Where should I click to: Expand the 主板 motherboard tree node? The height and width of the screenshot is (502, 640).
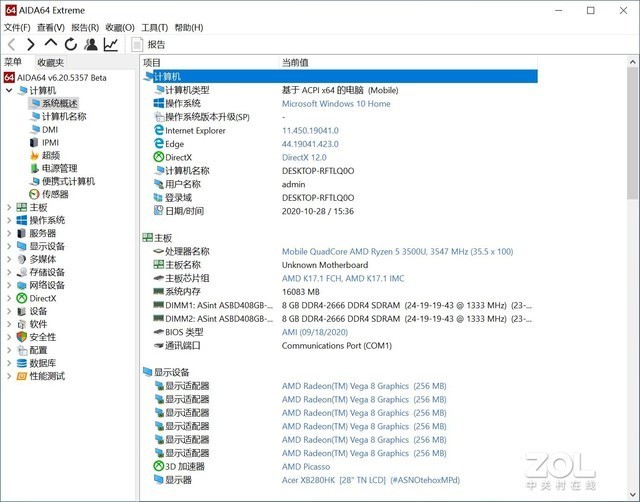point(9,207)
